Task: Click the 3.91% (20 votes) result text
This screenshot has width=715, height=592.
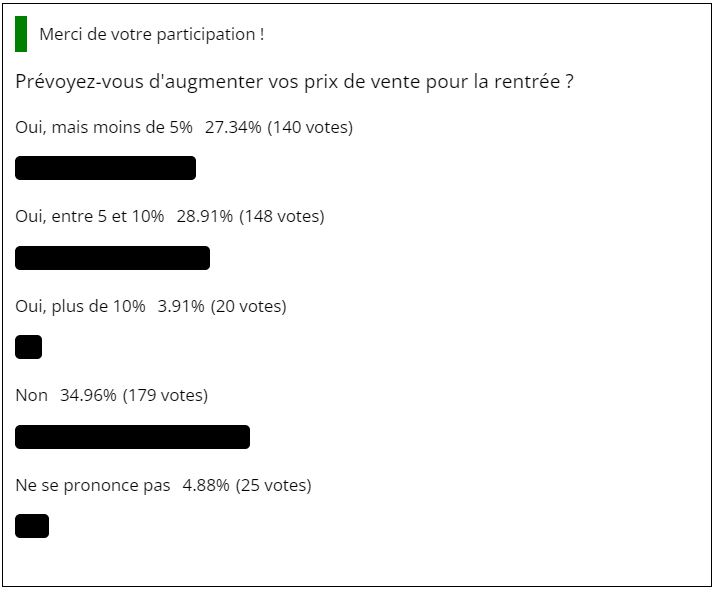Action: 222,306
